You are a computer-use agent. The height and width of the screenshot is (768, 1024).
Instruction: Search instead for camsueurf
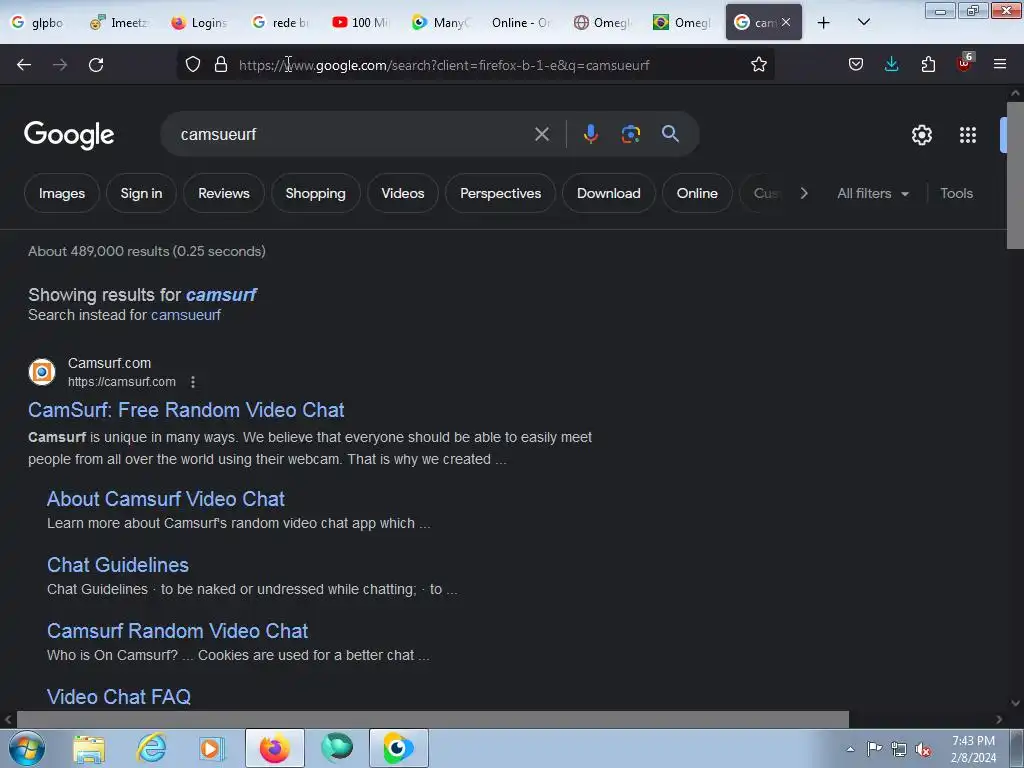pos(185,315)
